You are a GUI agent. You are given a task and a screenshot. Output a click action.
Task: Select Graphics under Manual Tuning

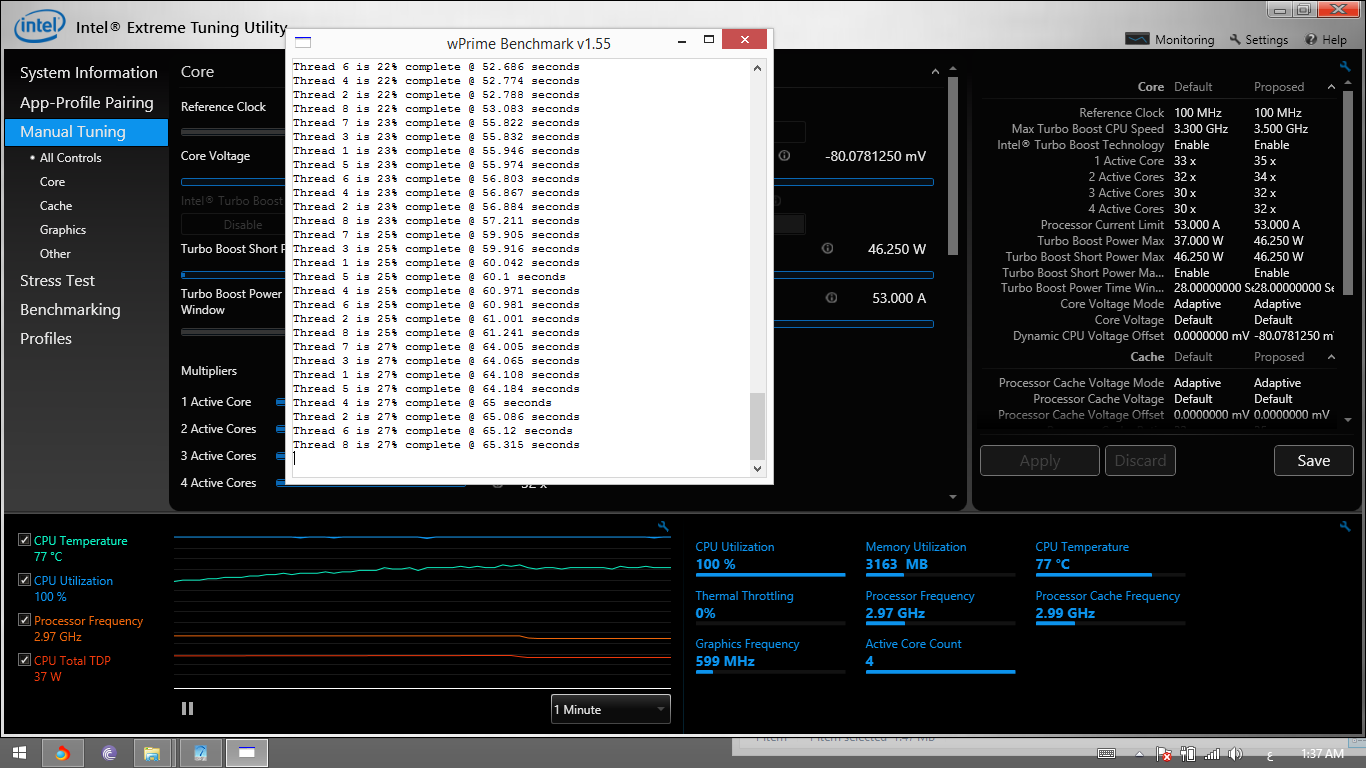point(63,230)
